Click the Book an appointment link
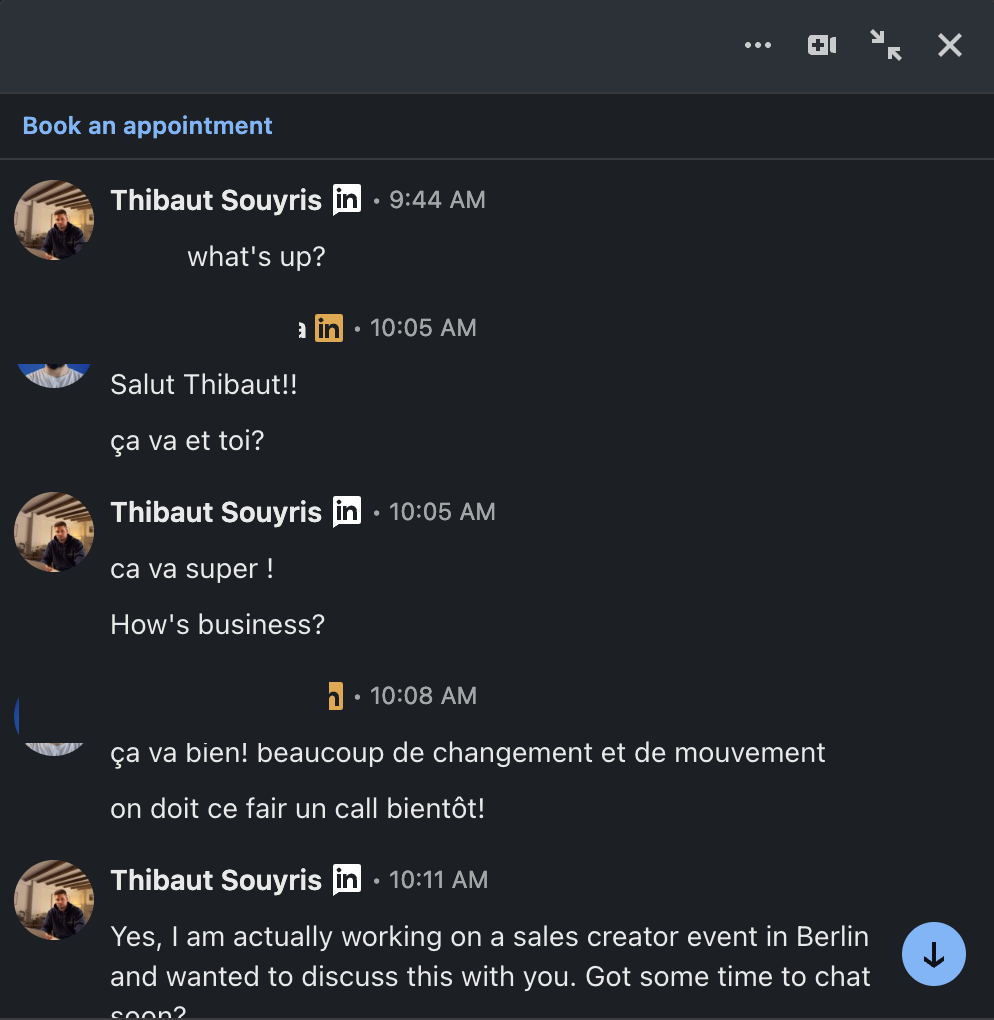 point(147,126)
